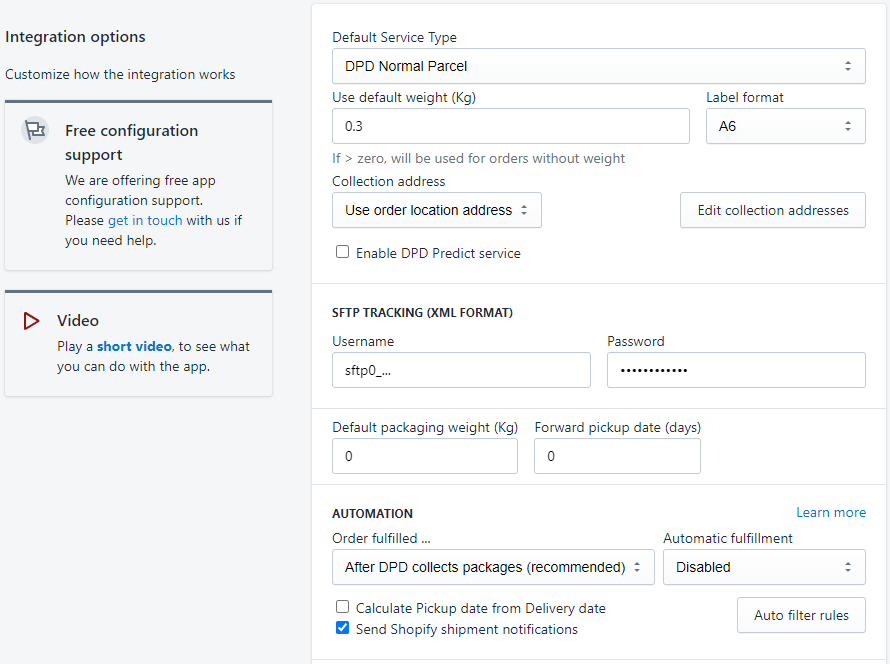The width and height of the screenshot is (890, 664).
Task: Open the Automatic fulfillment Disabled dropdown
Action: [x=764, y=567]
